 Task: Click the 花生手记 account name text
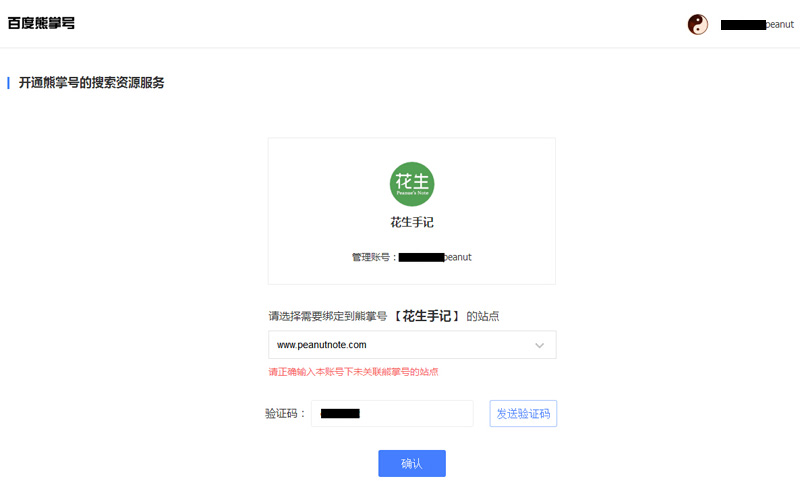(412, 222)
